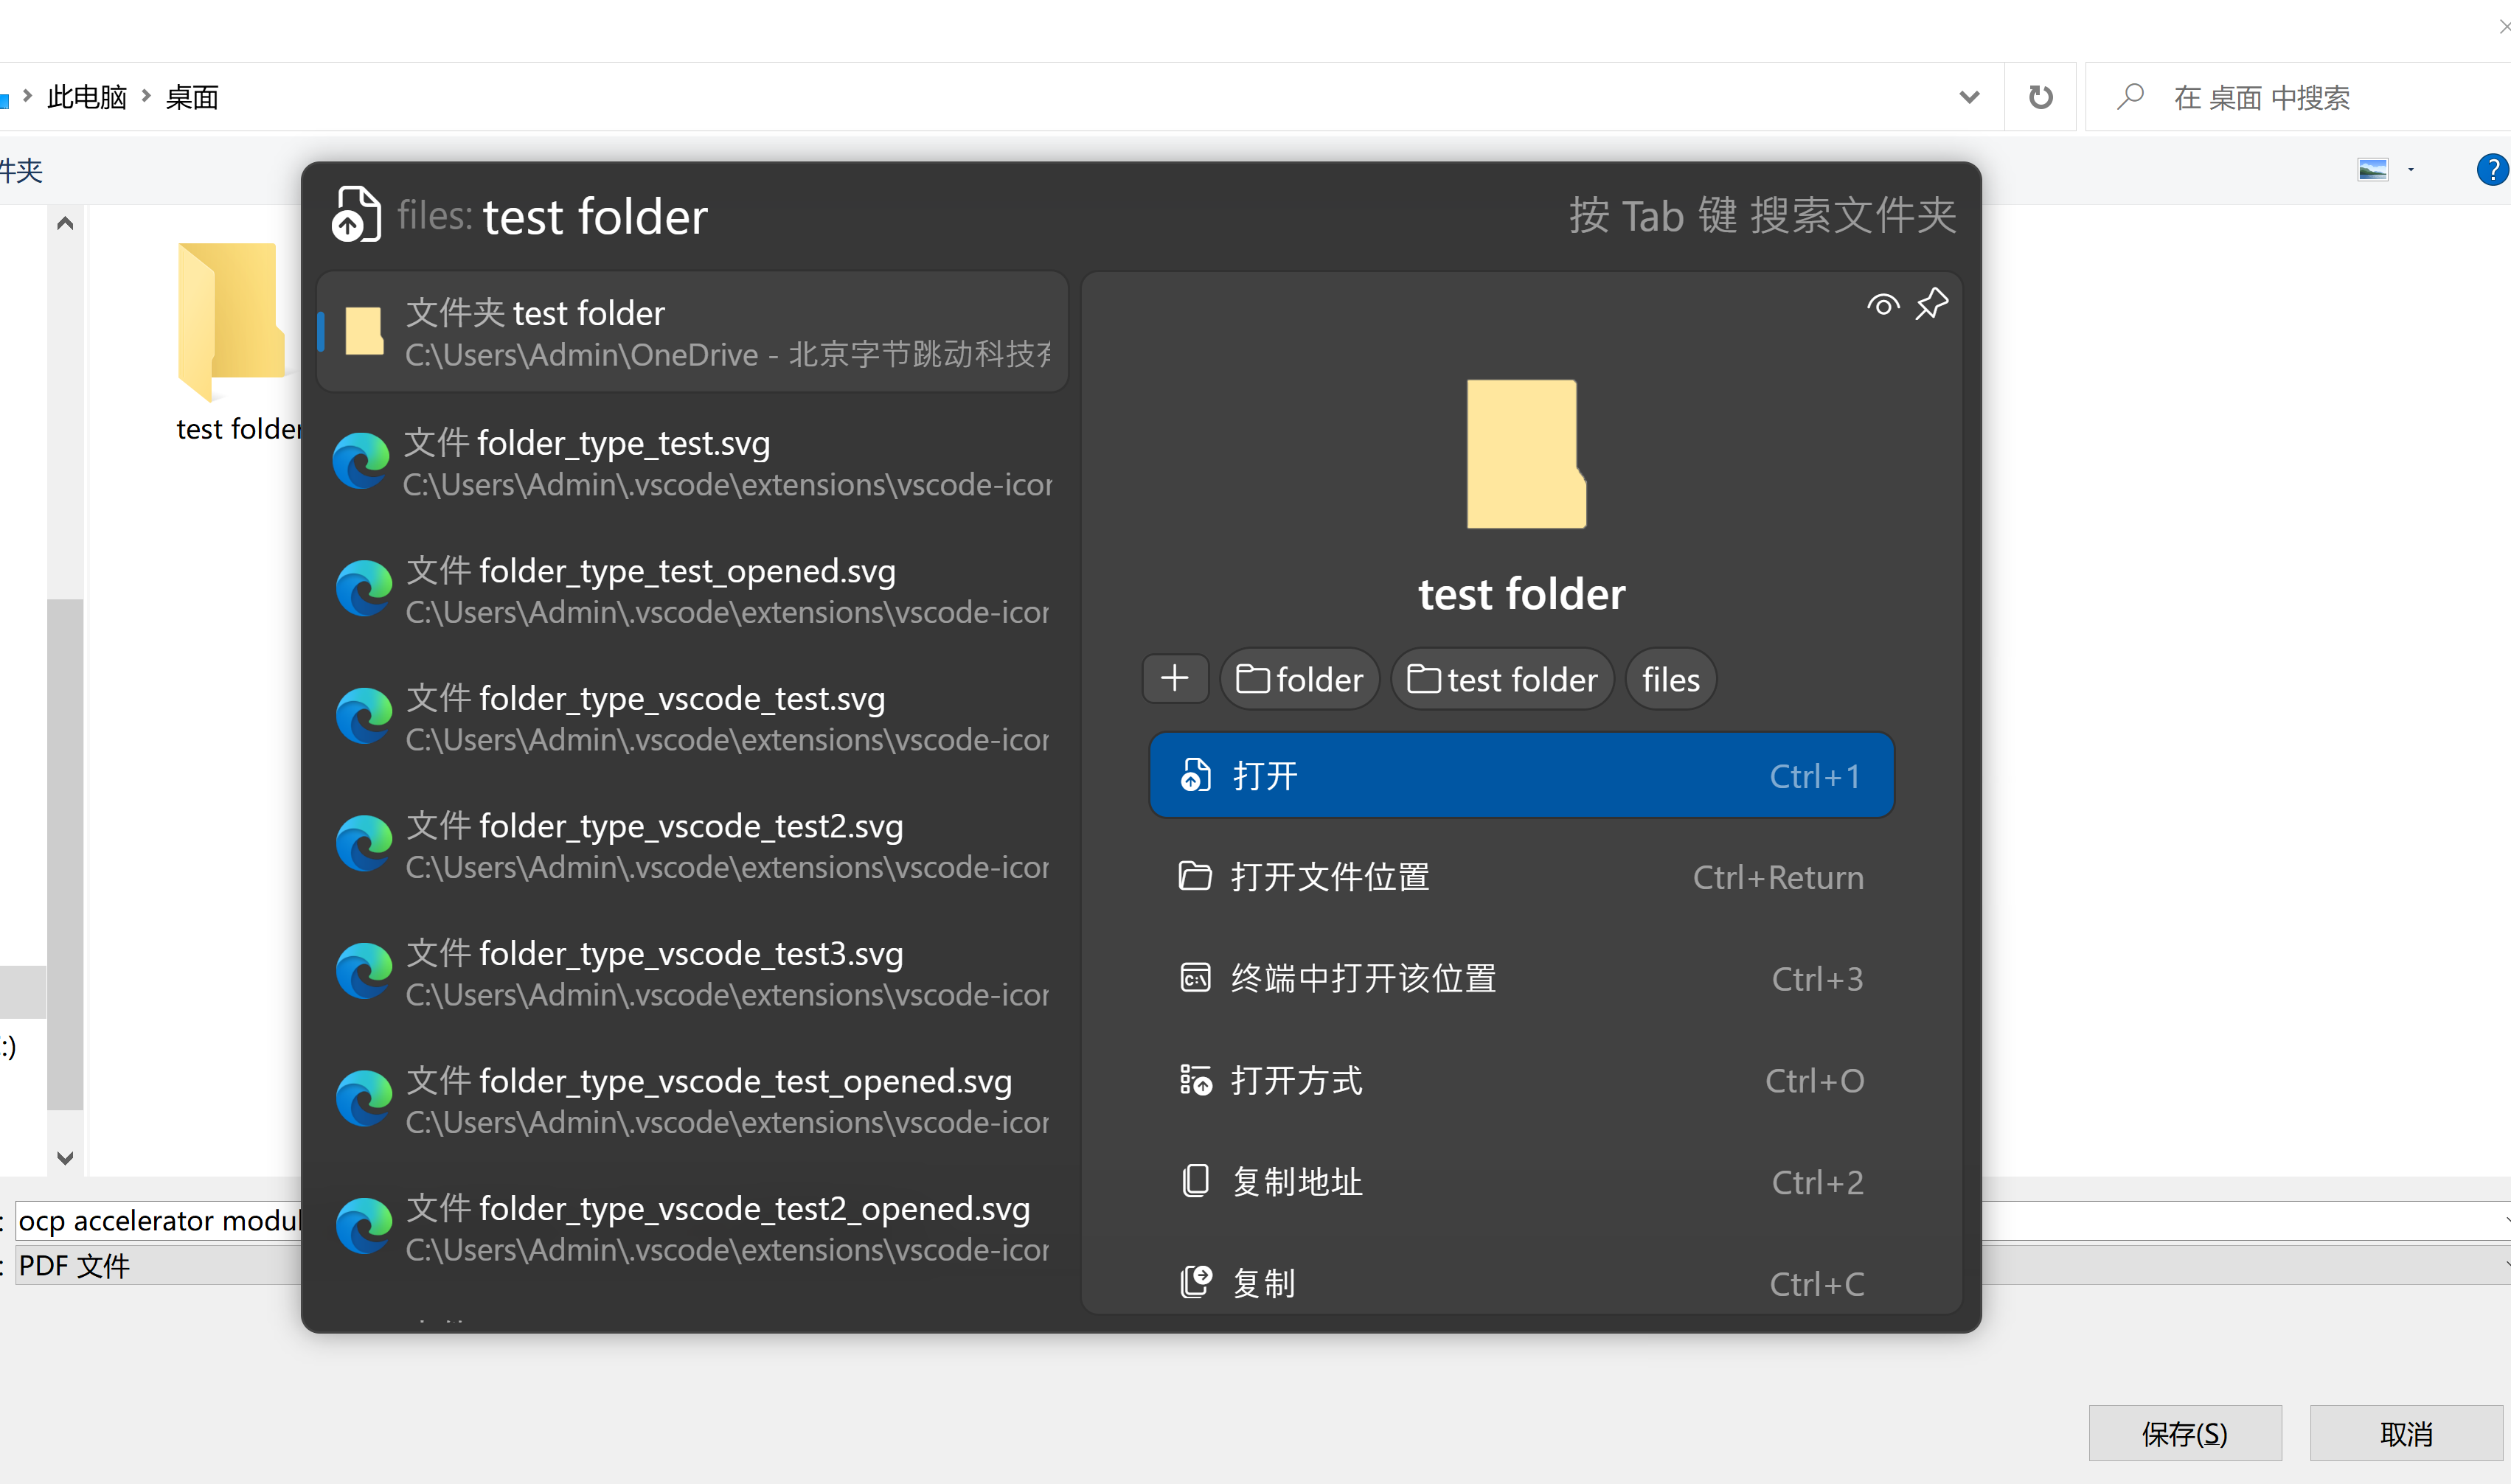Select result folder_type_vscode_test.svg

692,717
